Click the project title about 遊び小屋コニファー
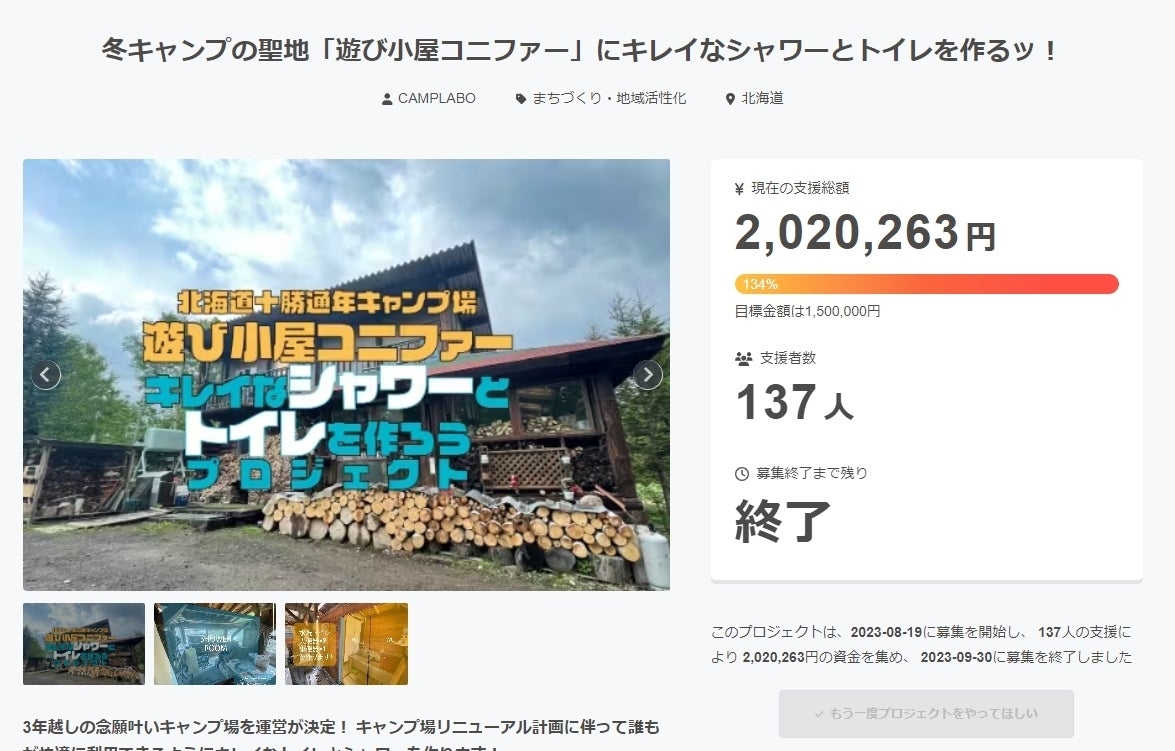Screen dimensions: 1175x751 (587, 47)
